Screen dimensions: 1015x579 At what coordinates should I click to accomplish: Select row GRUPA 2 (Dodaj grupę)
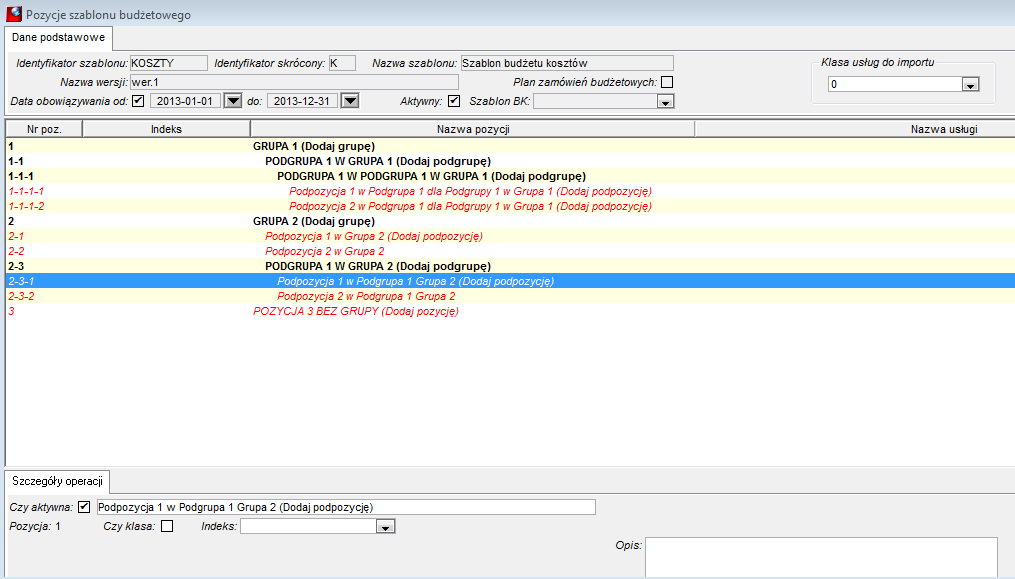511,221
